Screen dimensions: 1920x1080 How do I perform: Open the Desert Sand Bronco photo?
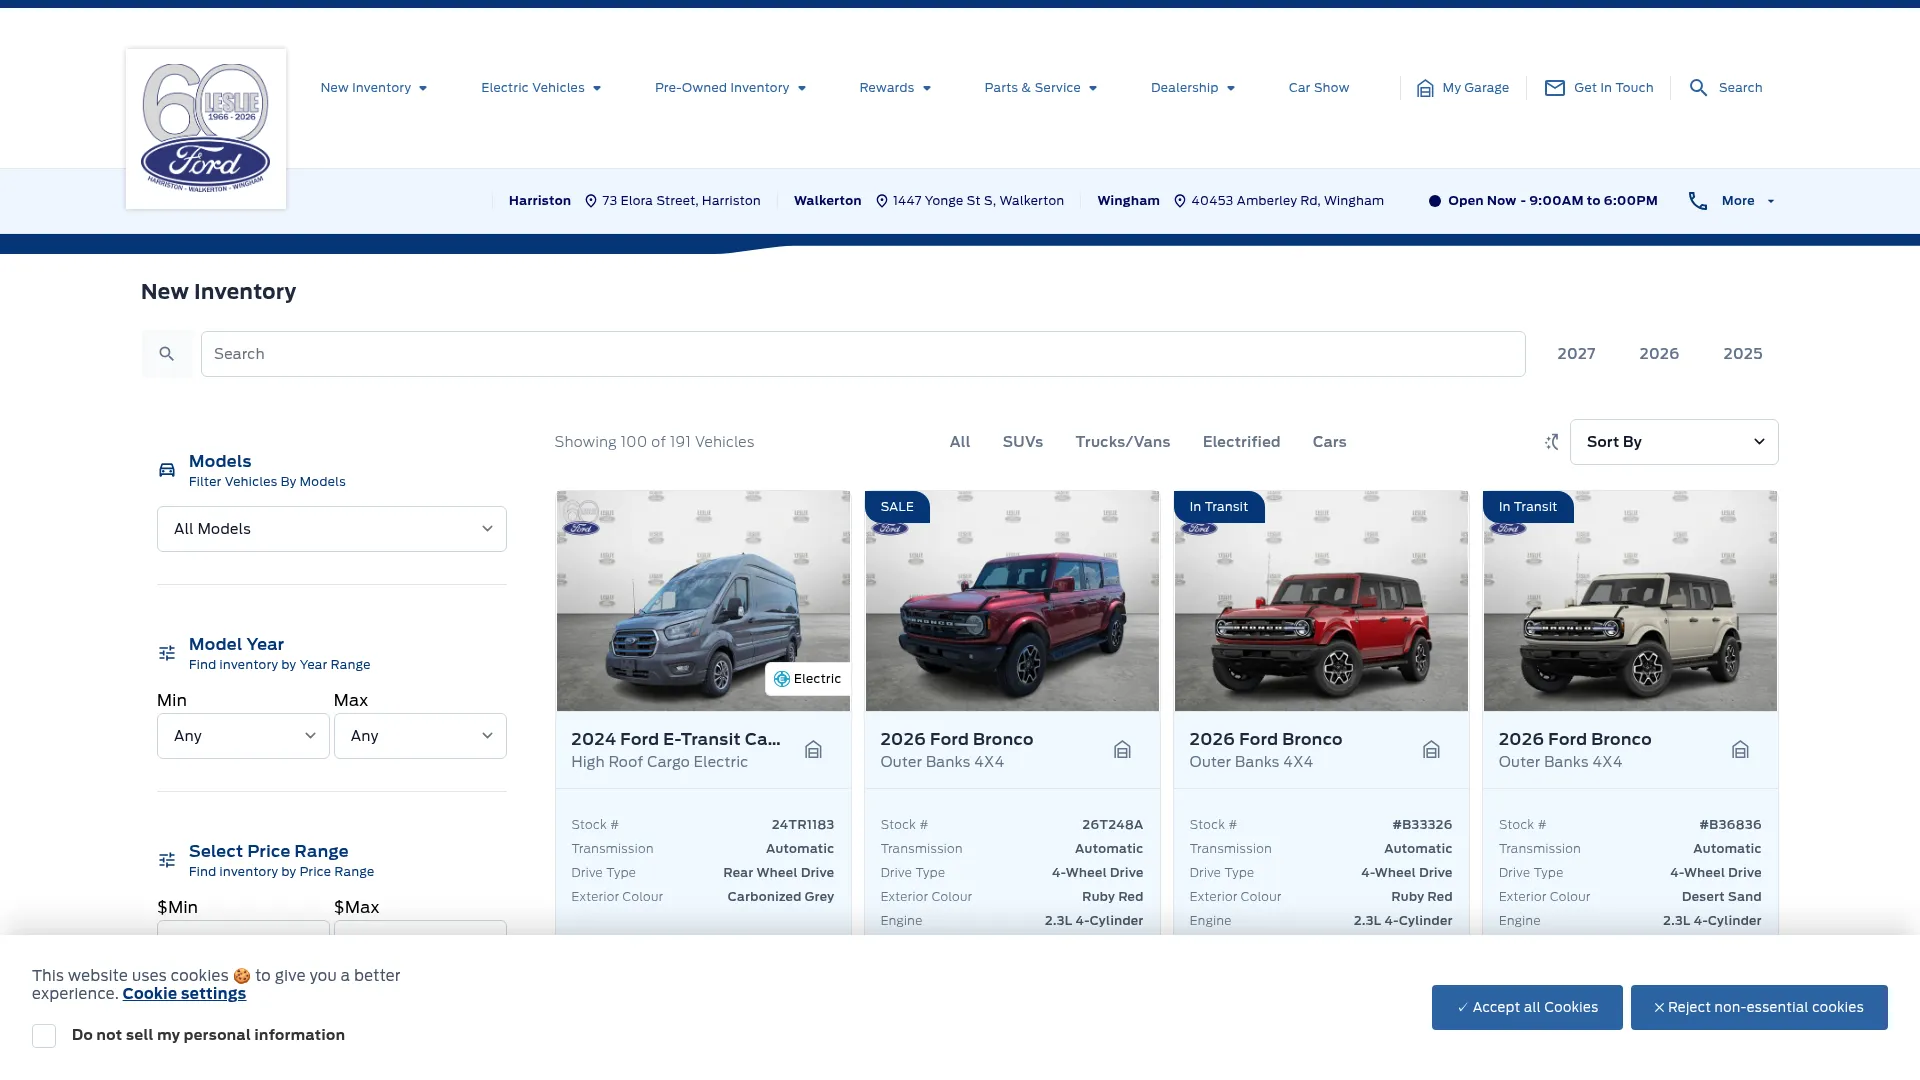1630,601
